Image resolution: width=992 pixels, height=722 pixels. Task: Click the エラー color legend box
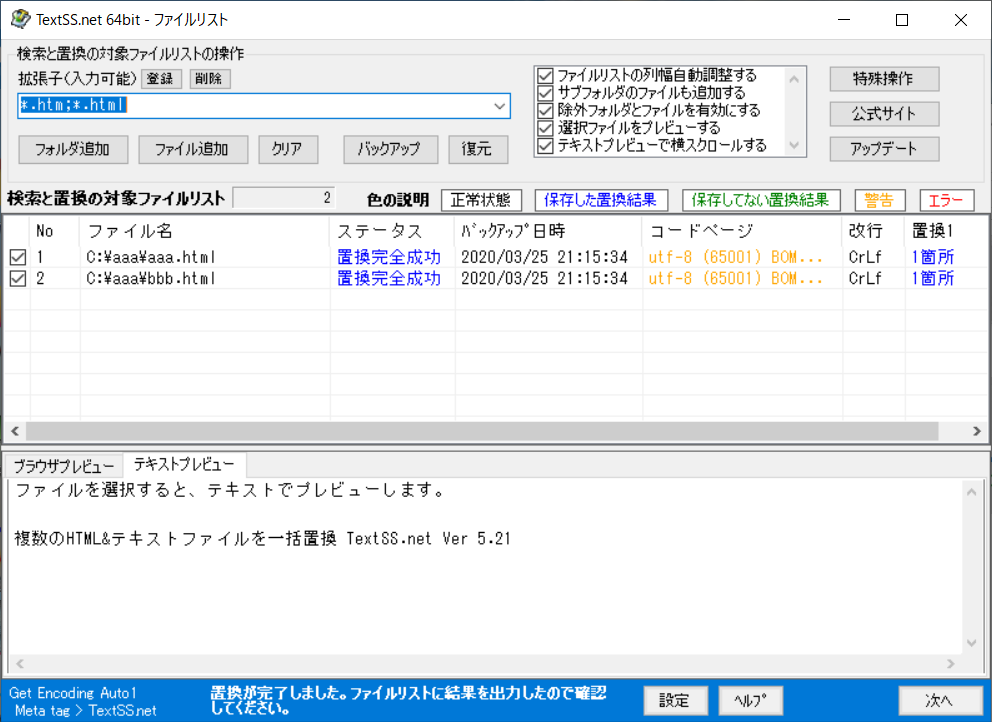point(946,200)
